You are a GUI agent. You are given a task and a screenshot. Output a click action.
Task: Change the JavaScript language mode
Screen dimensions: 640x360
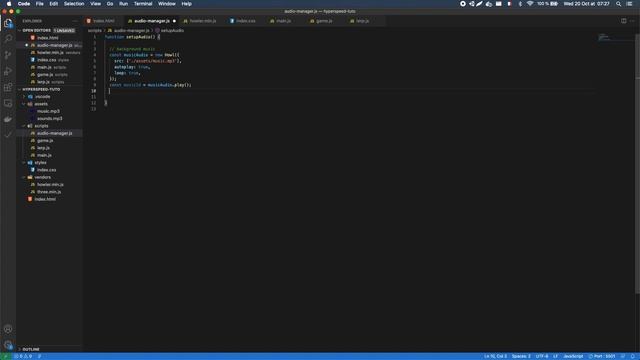tap(573, 356)
